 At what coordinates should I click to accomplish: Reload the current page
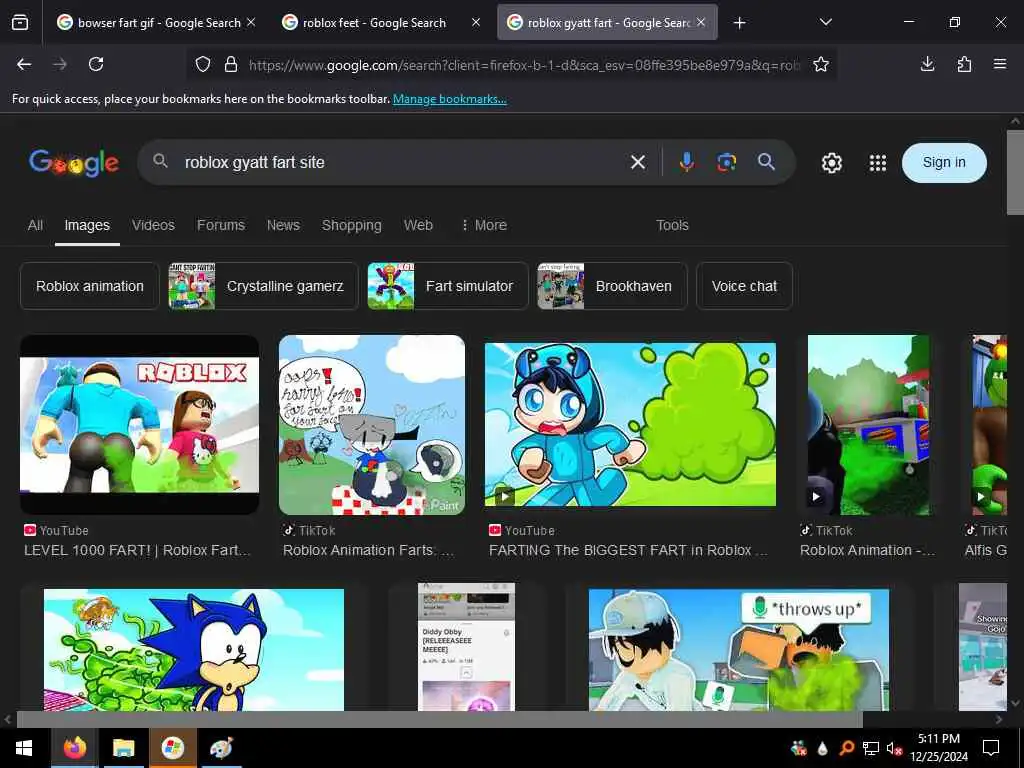point(96,64)
